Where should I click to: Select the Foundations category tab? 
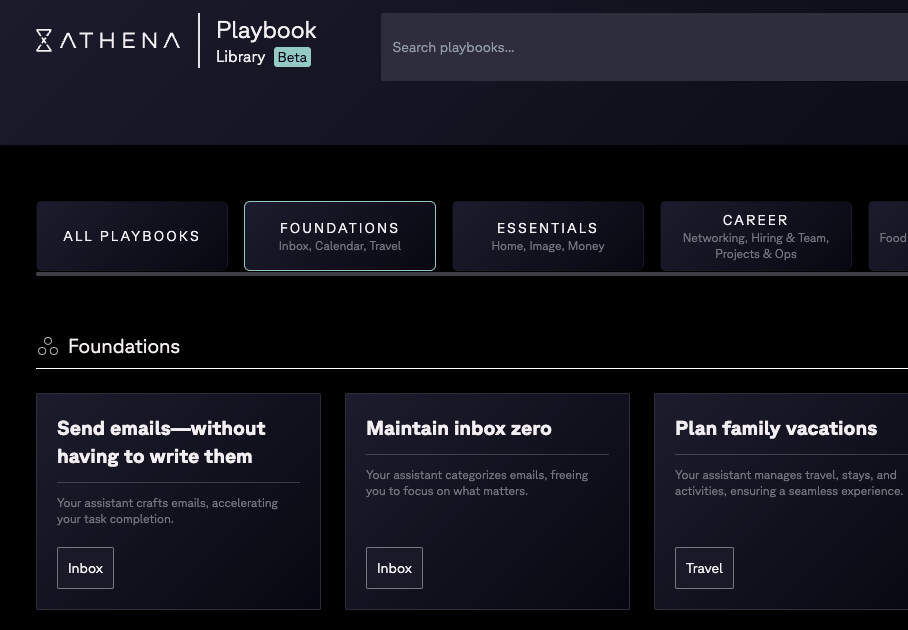[340, 236]
